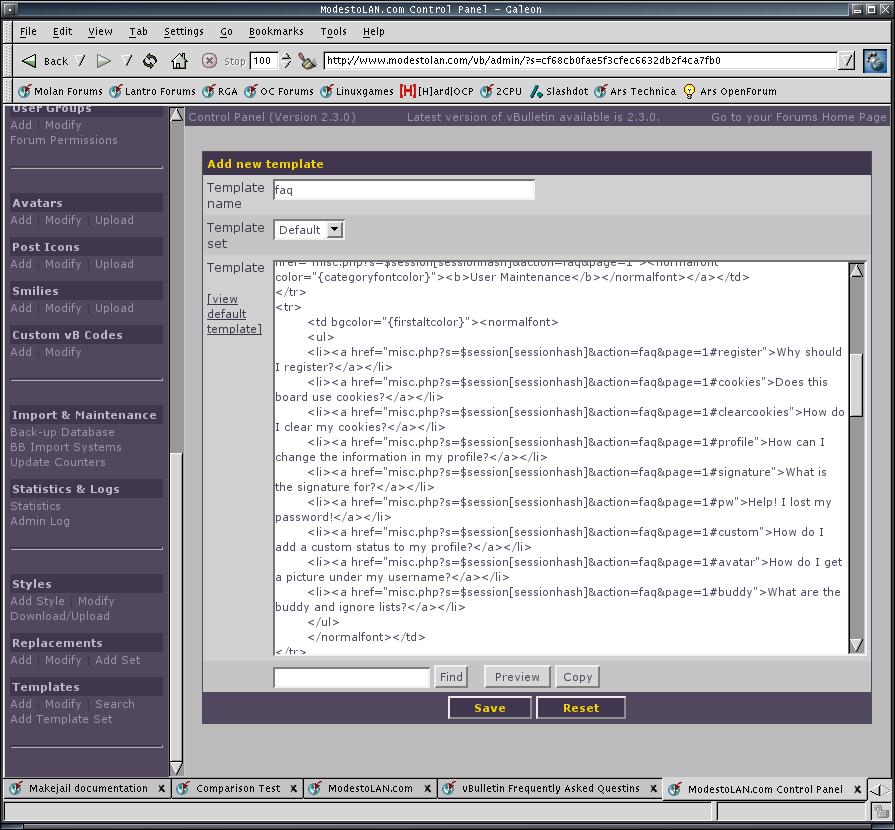Viewport: 895px width, 830px height.
Task: Close the vBulletin Frequently Asked Questins tab
Action: [x=654, y=789]
